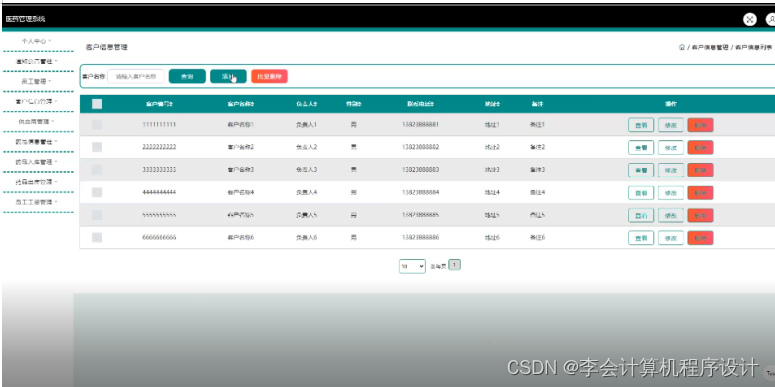Image resolution: width=775 pixels, height=387 pixels.
Task: Open the page-size dropdown showing 10
Action: click(412, 266)
